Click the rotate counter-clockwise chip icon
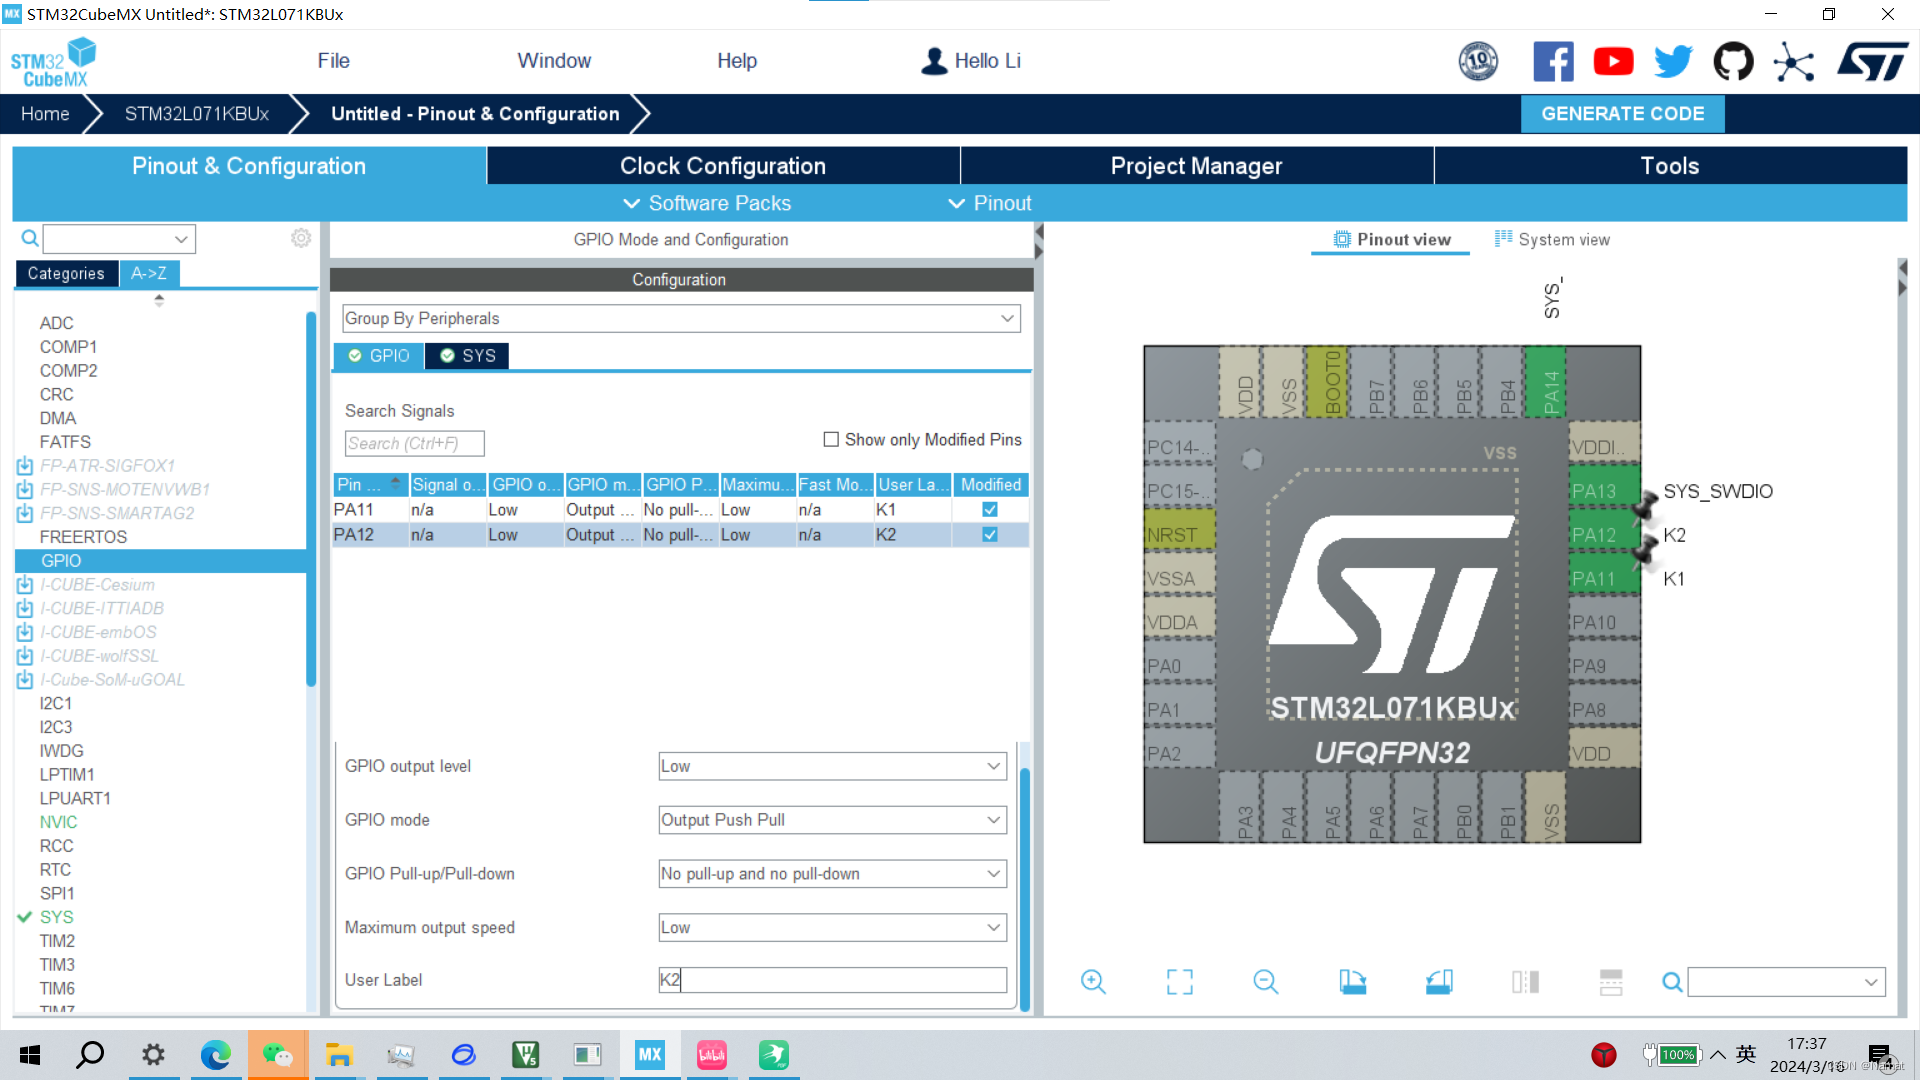Screen dimensions: 1920x1080 (x=1439, y=982)
